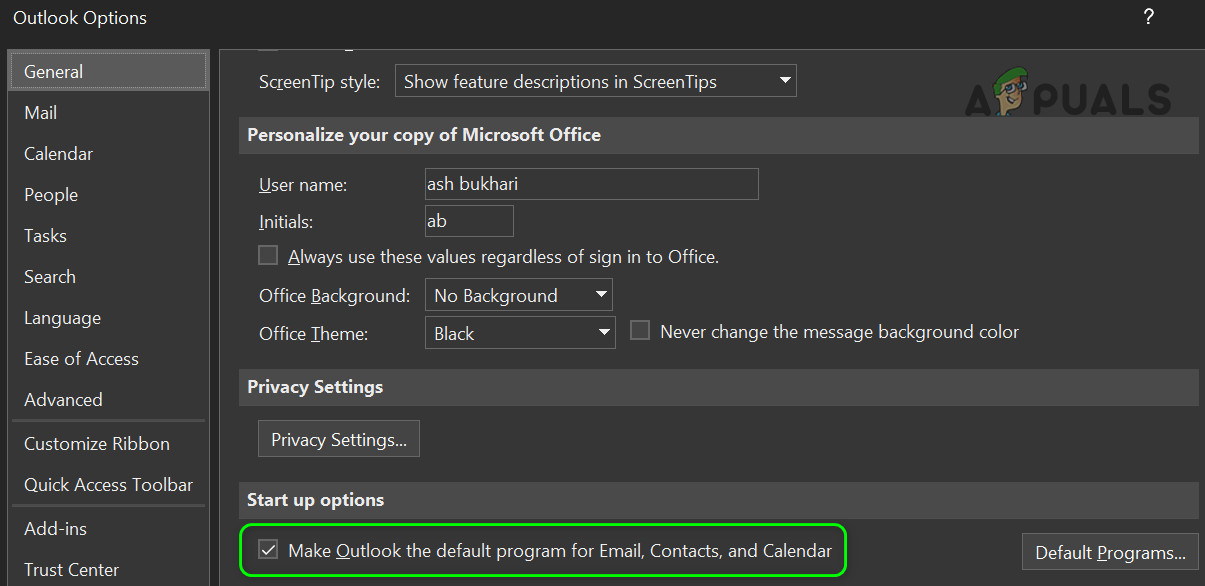Open Customize Ribbon settings
This screenshot has width=1205, height=586.
pos(97,444)
